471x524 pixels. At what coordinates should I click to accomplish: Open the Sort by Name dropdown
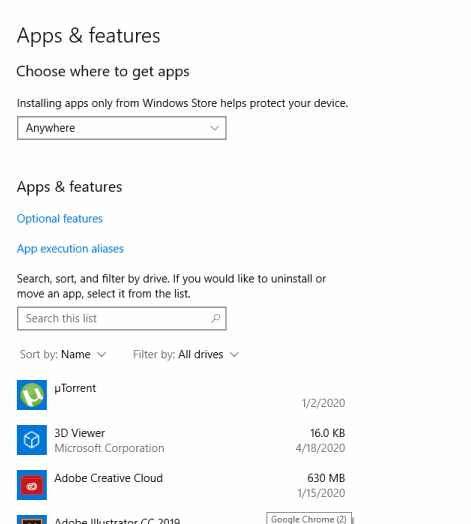tap(63, 354)
